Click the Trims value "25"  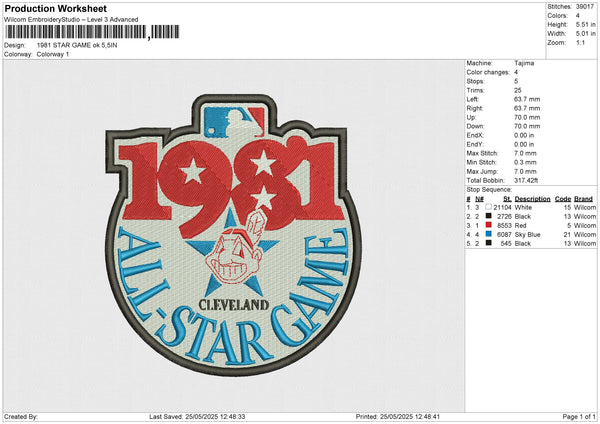(518, 90)
